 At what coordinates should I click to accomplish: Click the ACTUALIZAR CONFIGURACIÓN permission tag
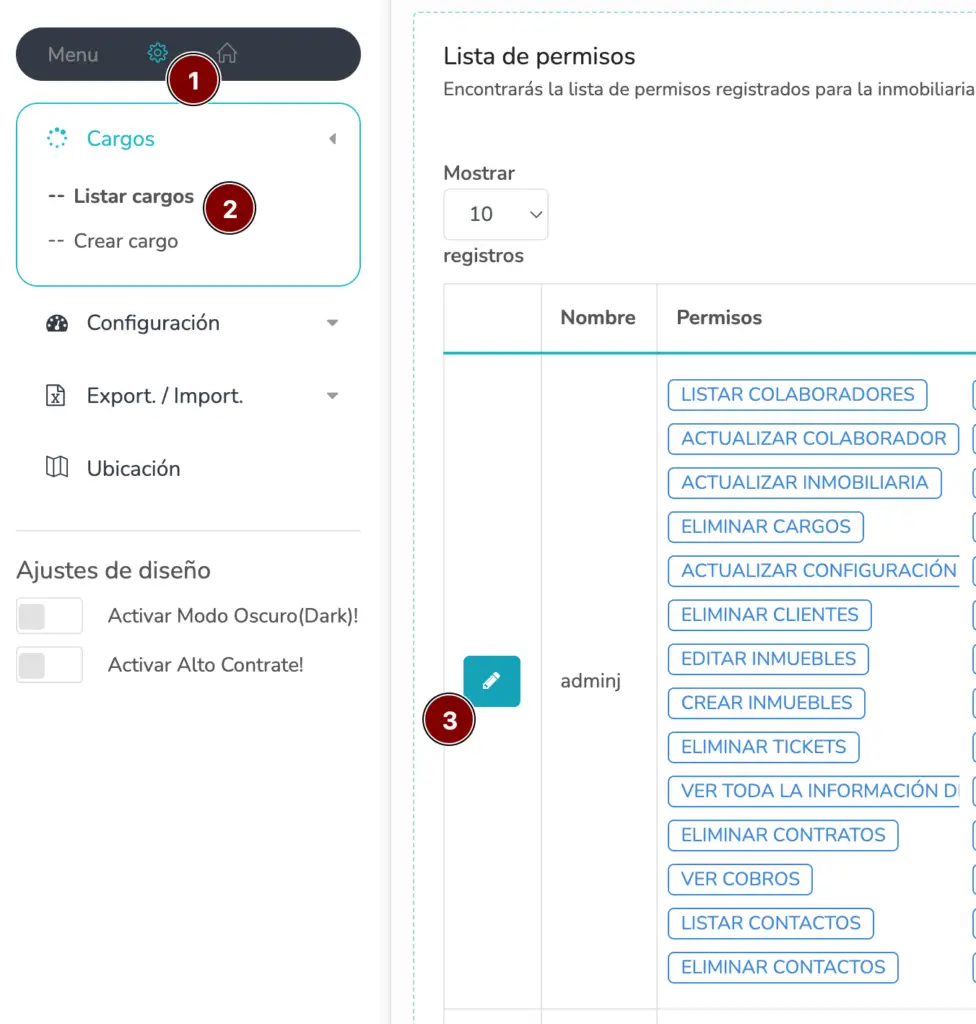point(813,571)
